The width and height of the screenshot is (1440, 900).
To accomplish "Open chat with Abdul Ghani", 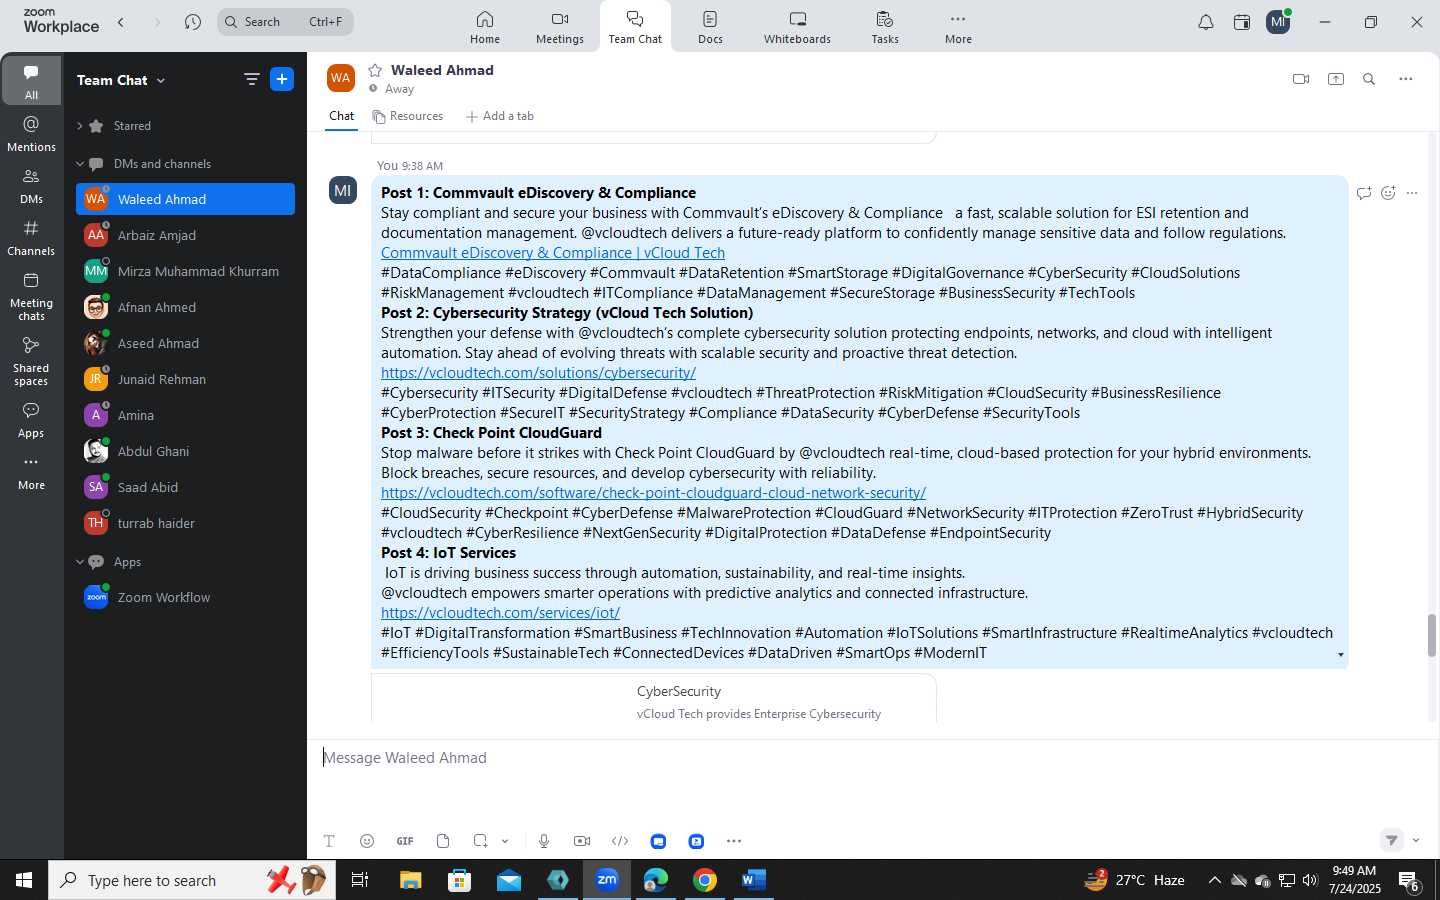I will [185, 451].
